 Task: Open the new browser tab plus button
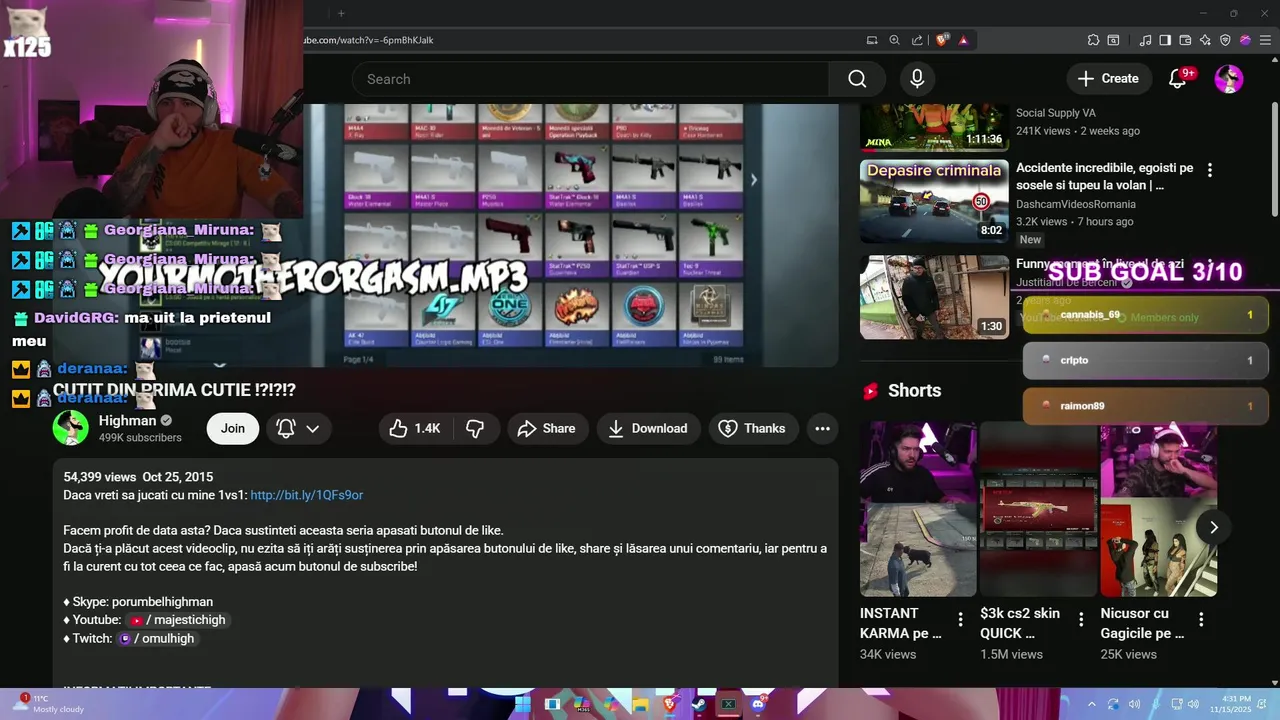pyautogui.click(x=341, y=14)
